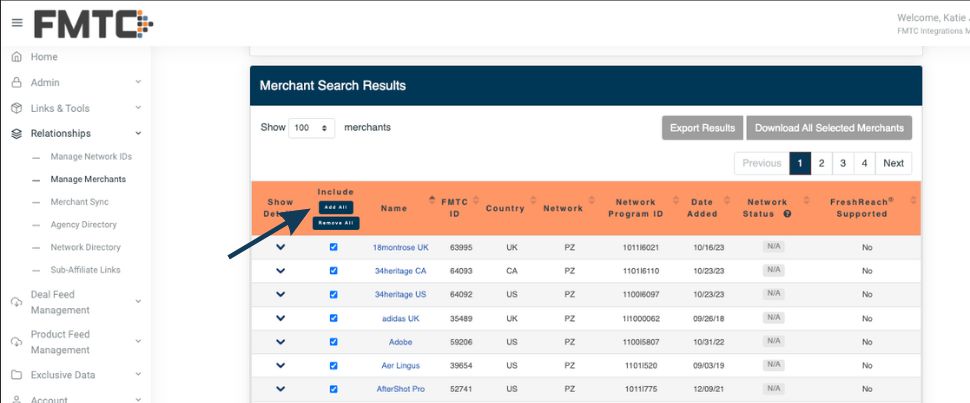Open the 34heritage CA merchant link
The height and width of the screenshot is (403, 970).
click(x=400, y=271)
